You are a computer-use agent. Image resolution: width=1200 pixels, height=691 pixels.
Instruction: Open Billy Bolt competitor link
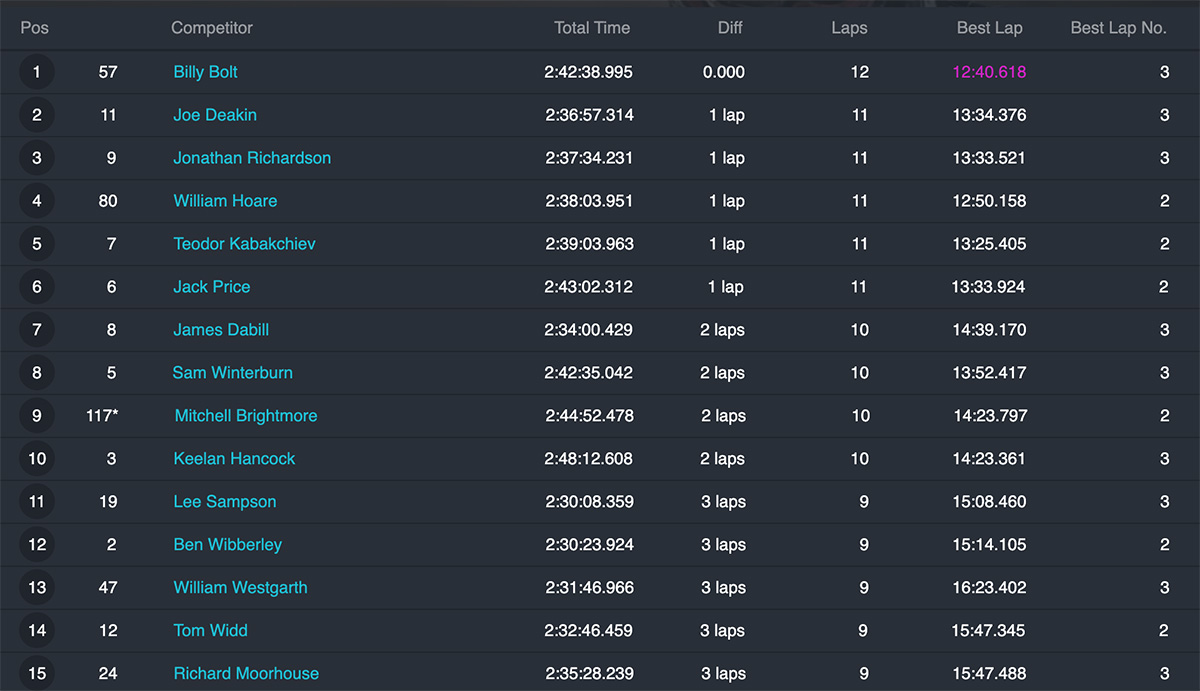pyautogui.click(x=205, y=72)
